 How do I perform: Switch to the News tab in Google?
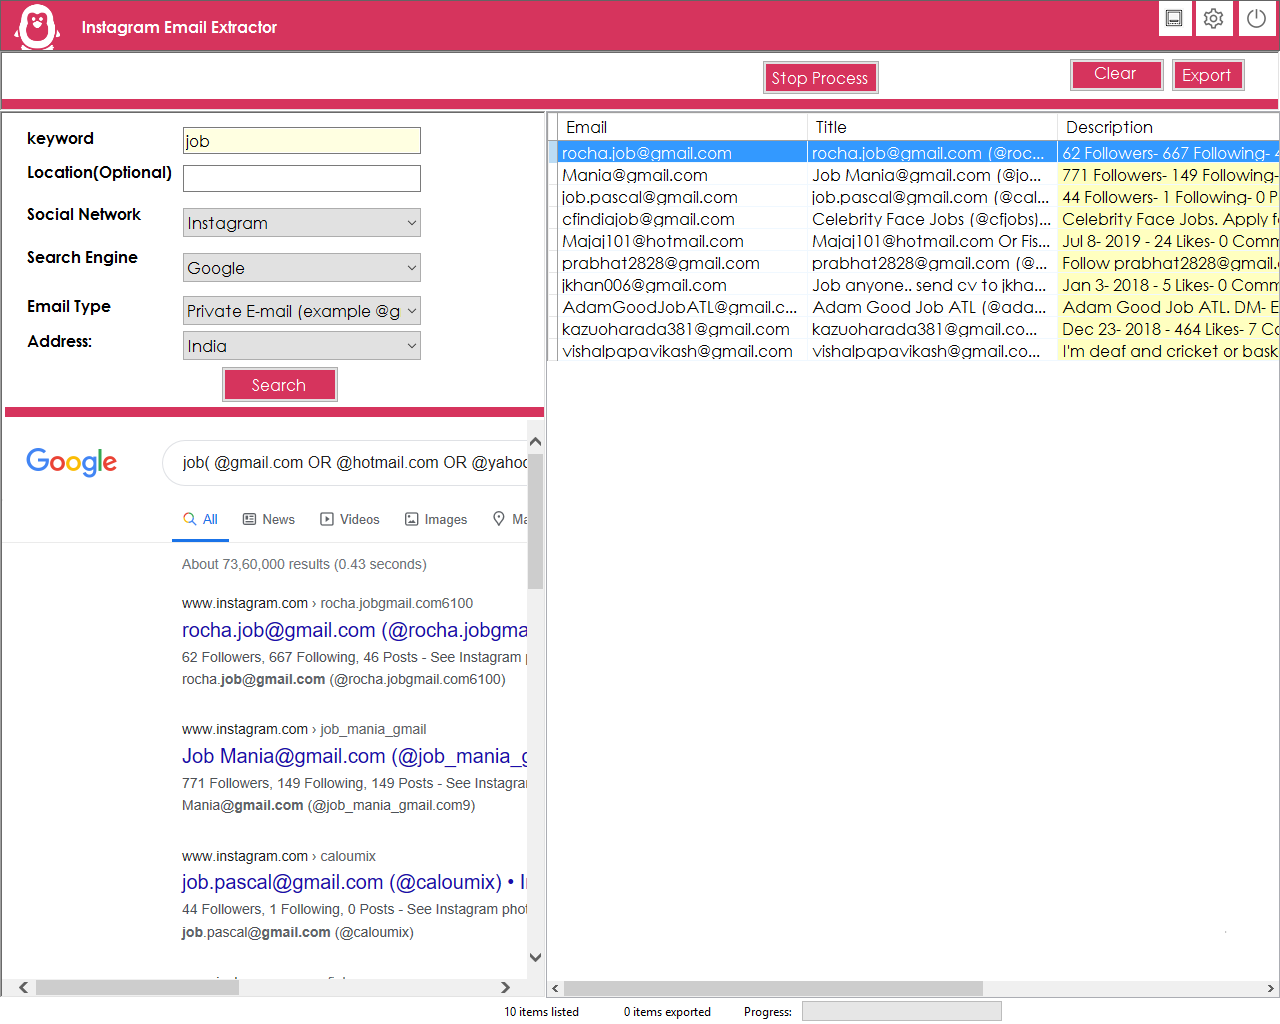coord(269,519)
